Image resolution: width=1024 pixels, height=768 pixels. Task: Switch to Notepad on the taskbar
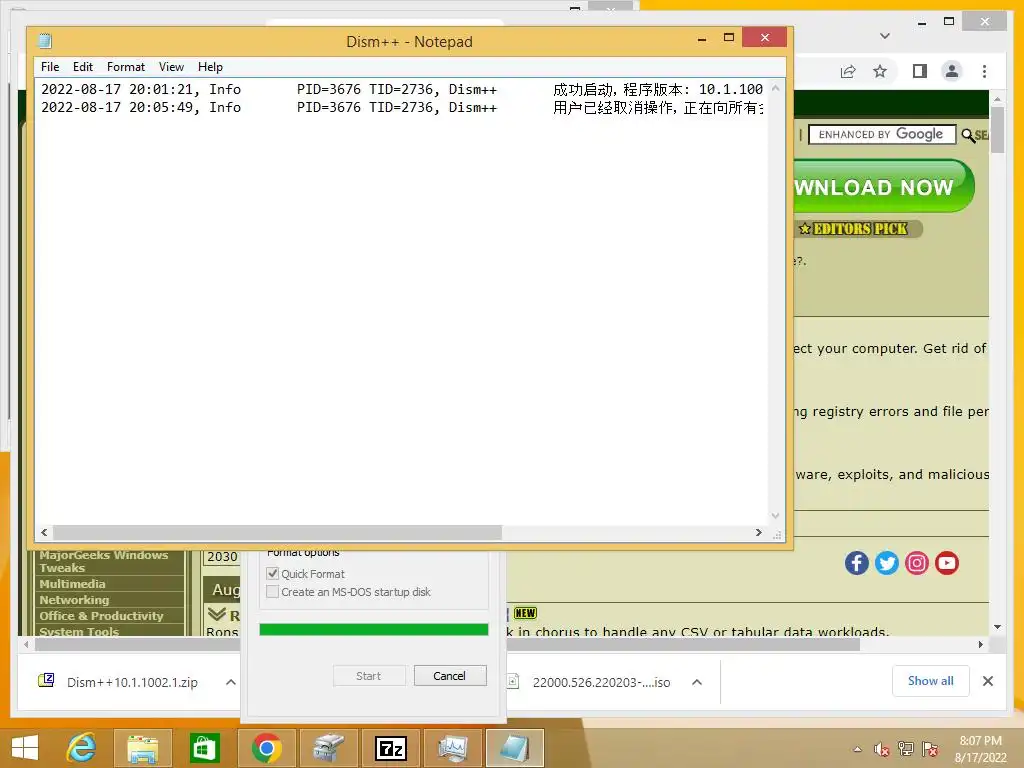(515, 748)
